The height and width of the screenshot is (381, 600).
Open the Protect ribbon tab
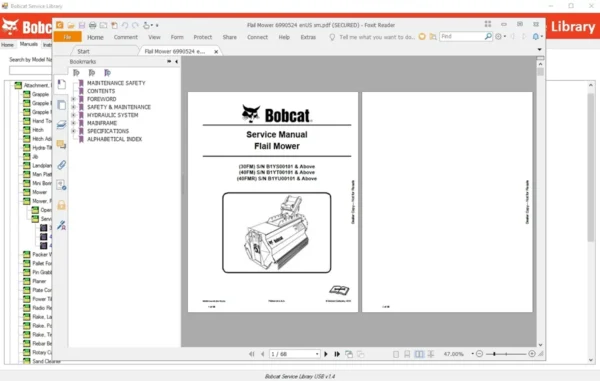pyautogui.click(x=203, y=37)
